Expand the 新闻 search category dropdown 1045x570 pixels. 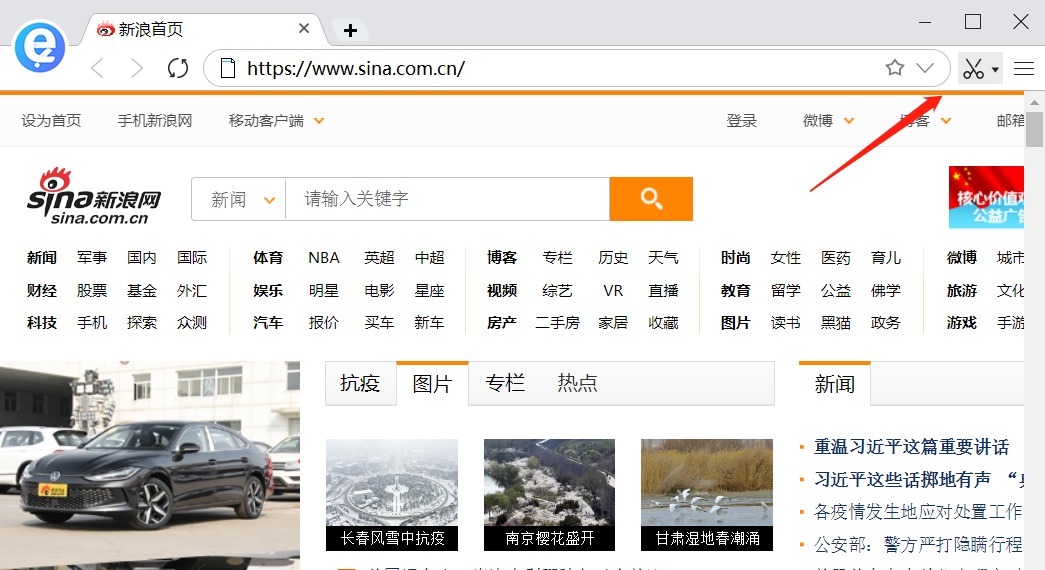269,200
